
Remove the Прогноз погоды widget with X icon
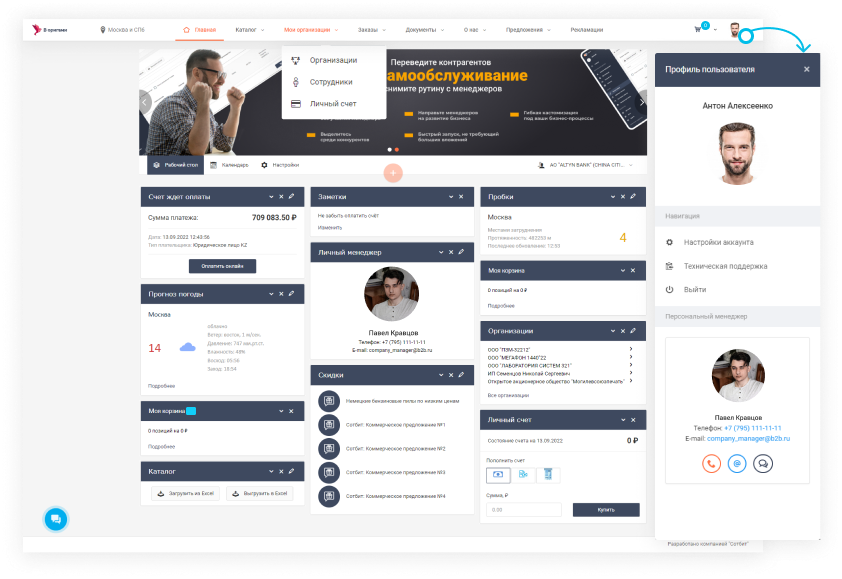click(281, 293)
